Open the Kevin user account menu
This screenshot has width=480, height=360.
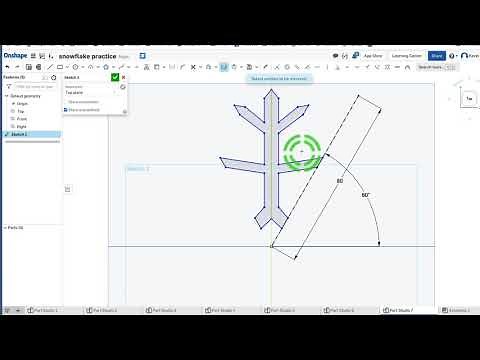[x=470, y=56]
